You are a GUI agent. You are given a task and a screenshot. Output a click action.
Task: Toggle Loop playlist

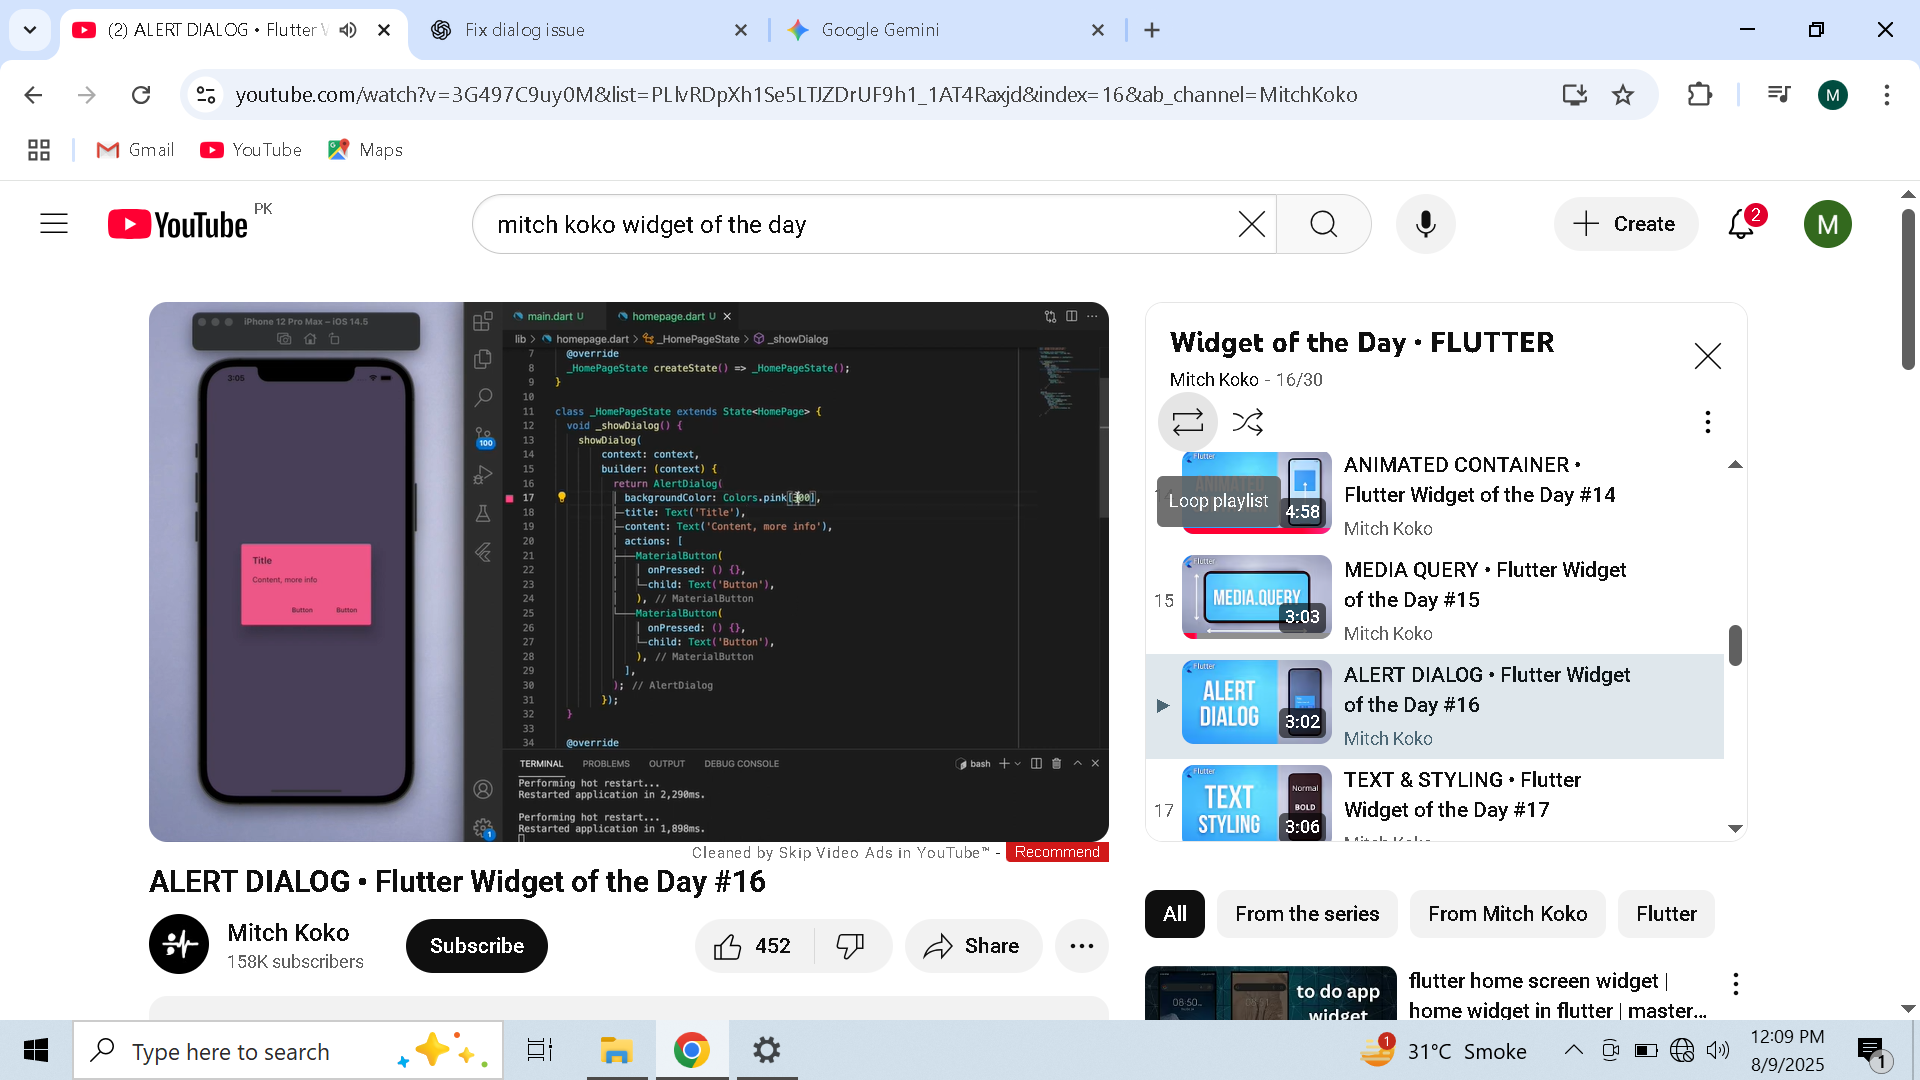(1188, 422)
